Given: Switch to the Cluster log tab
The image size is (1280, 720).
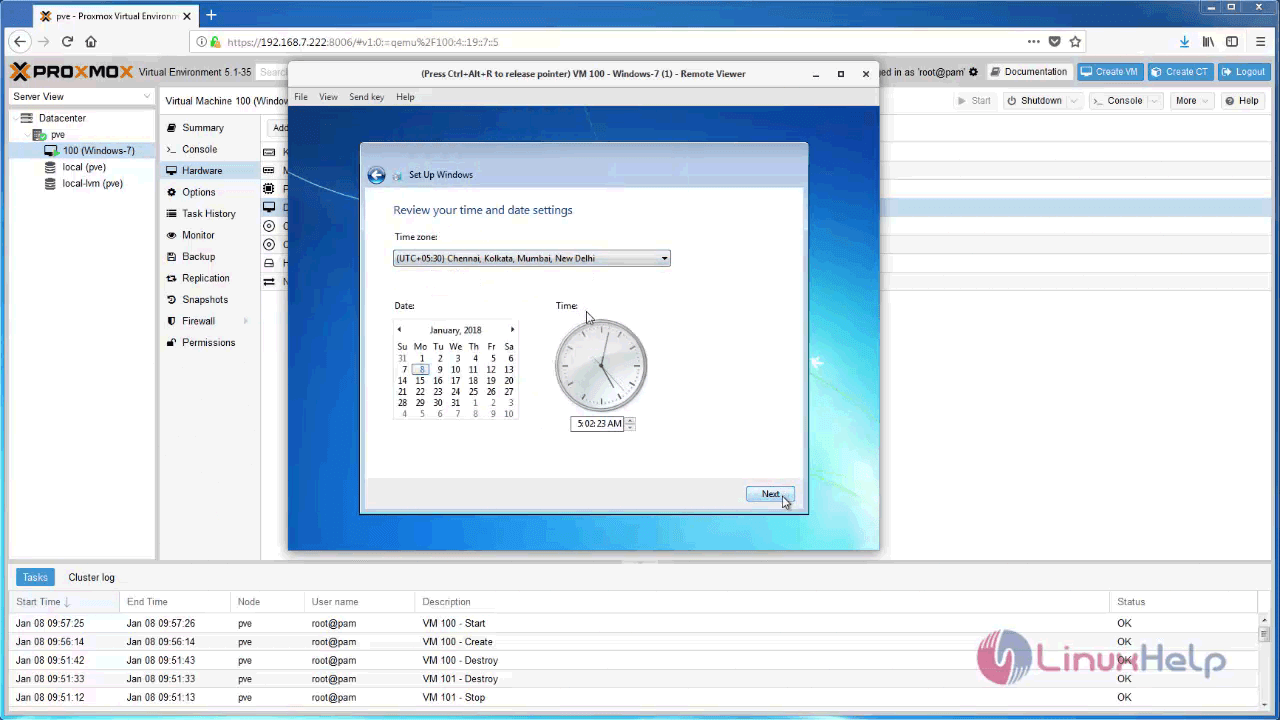Looking at the screenshot, I should tap(91, 577).
